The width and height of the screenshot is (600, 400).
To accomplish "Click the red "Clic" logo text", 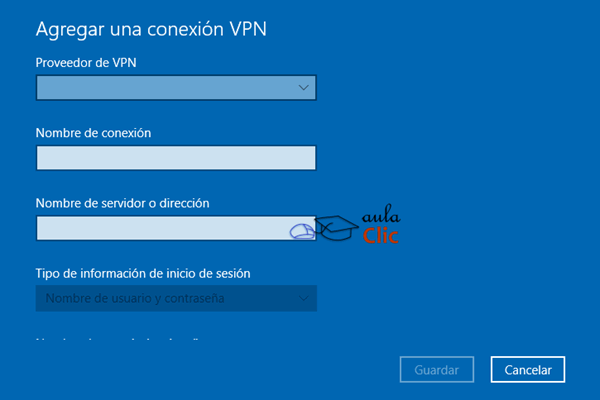I will 380,235.
